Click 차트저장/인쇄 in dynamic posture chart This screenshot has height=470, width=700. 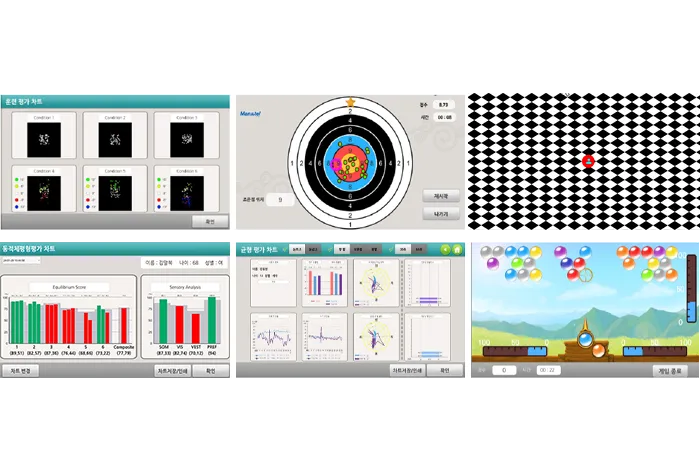[172, 370]
